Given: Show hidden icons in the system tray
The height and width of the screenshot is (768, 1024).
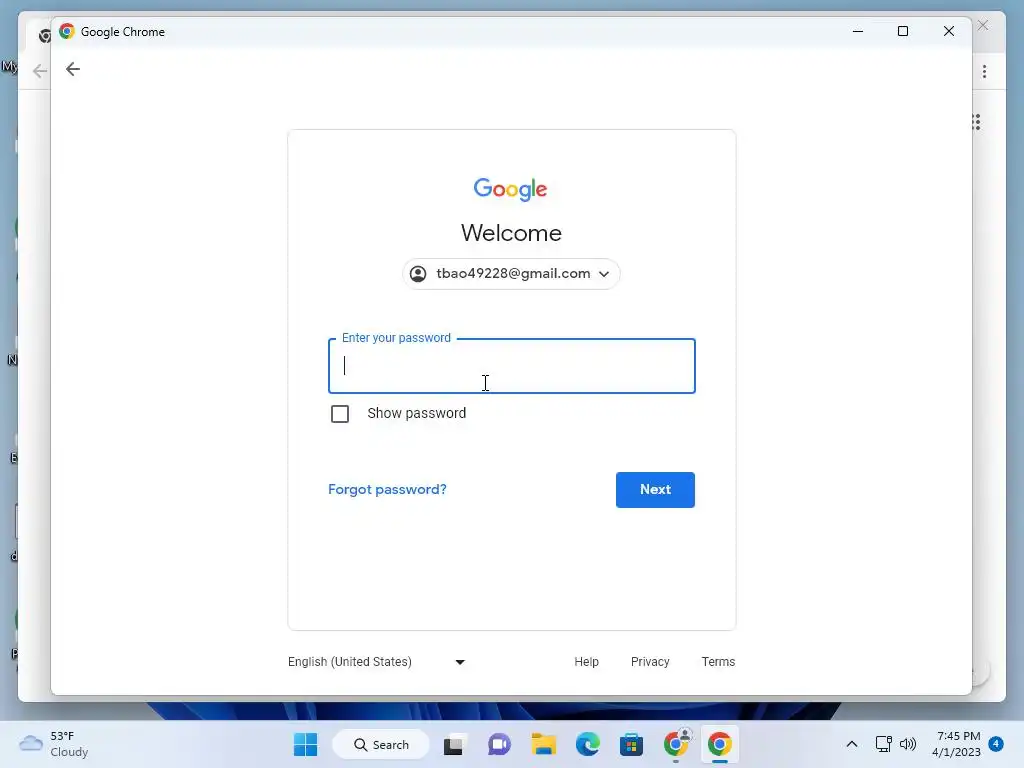Looking at the screenshot, I should point(852,744).
